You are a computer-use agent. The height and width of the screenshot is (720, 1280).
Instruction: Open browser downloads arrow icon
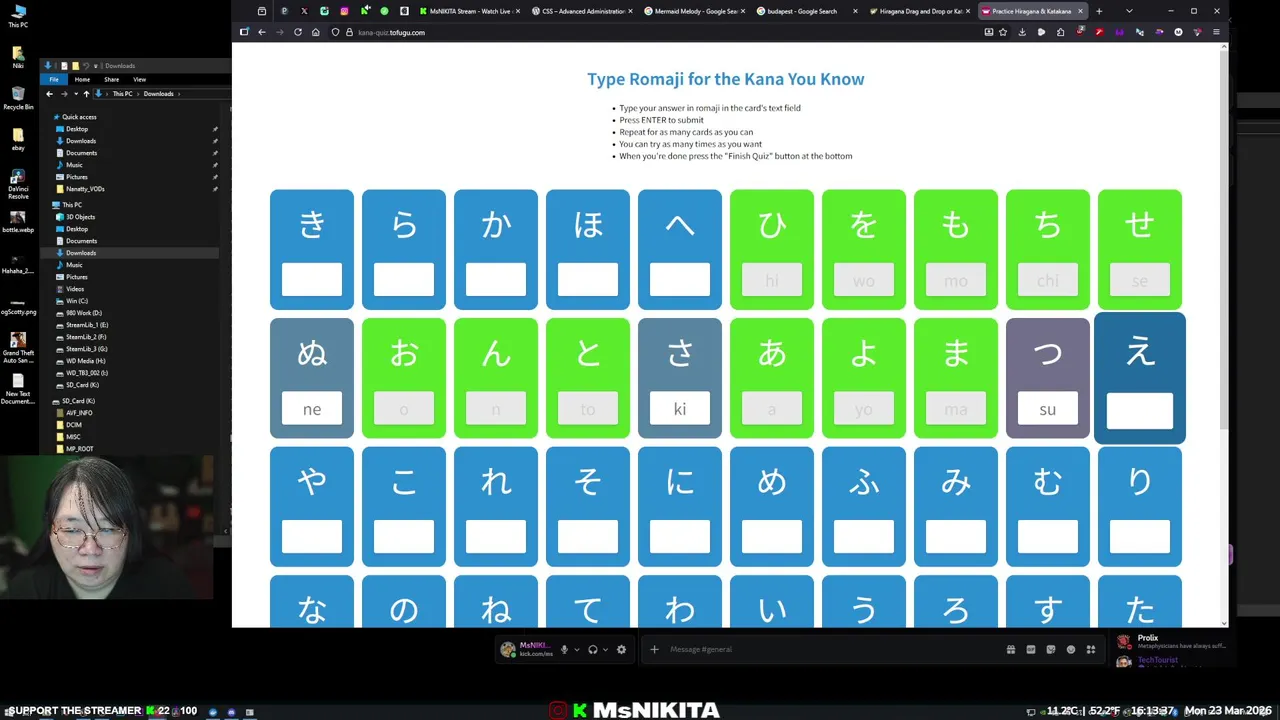[x=1022, y=32]
